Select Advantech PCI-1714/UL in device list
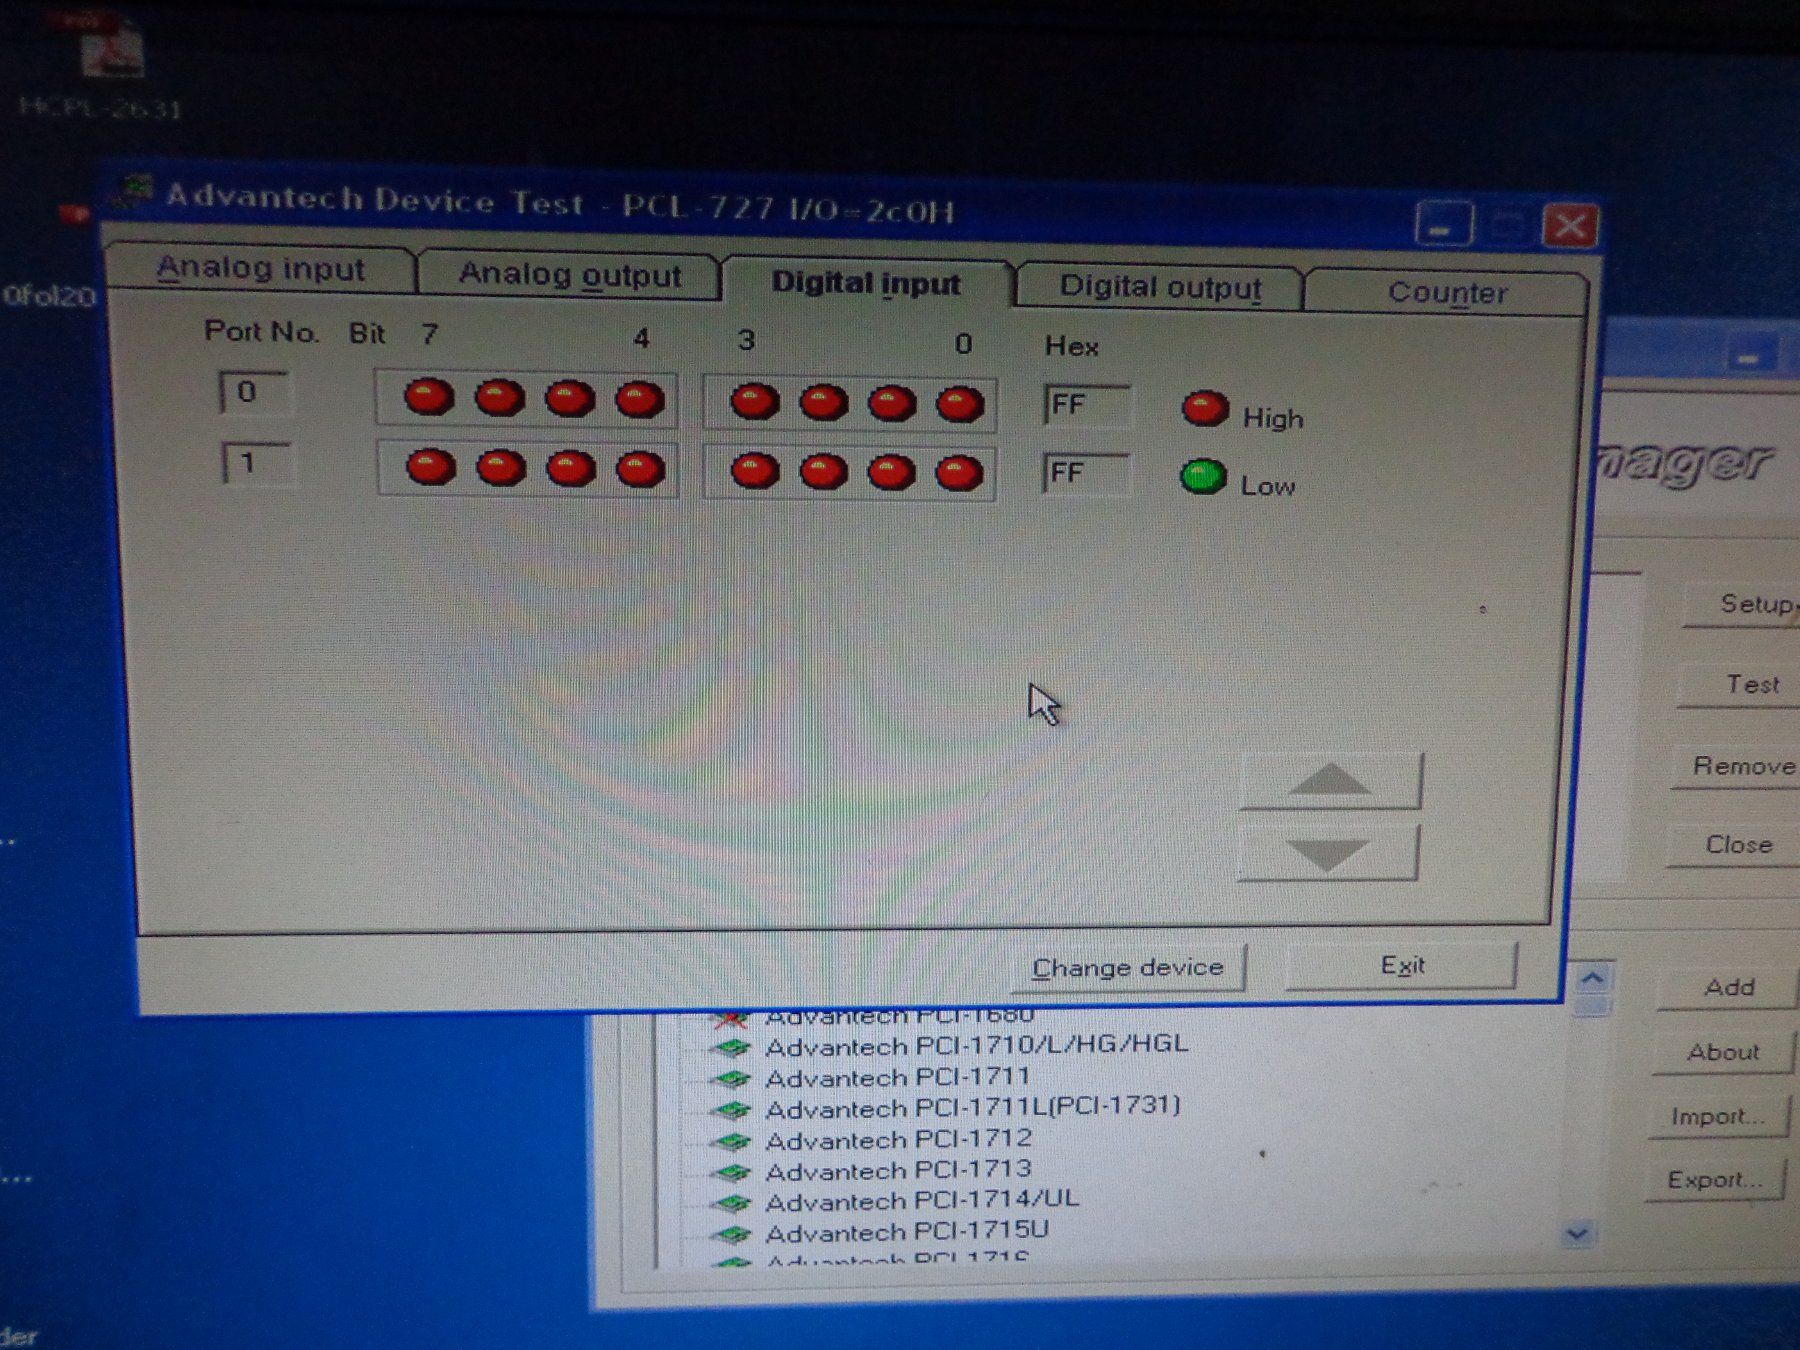The height and width of the screenshot is (1350, 1800). coord(922,1200)
